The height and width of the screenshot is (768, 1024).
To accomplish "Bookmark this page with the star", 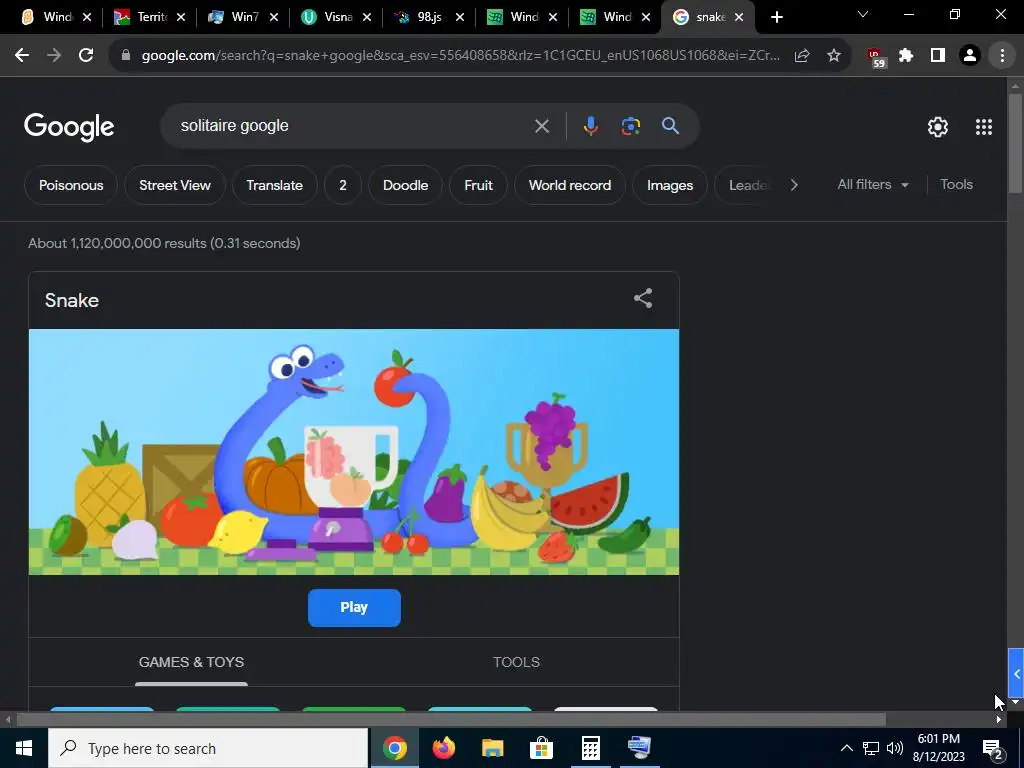I will tap(834, 56).
